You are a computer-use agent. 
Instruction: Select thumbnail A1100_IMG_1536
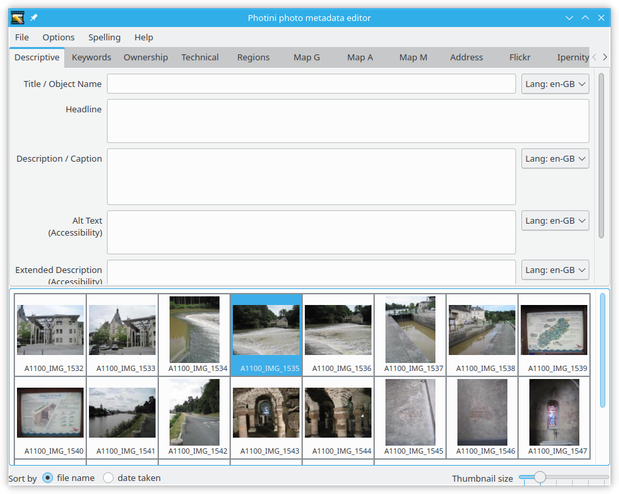click(338, 335)
